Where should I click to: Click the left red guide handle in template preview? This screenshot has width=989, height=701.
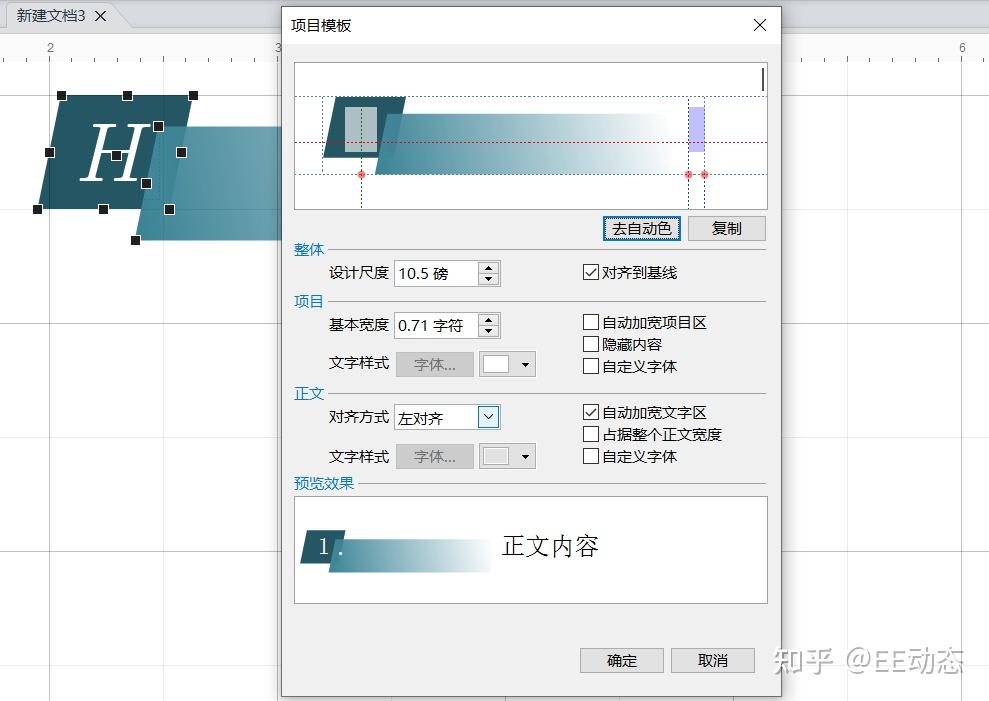(x=361, y=175)
